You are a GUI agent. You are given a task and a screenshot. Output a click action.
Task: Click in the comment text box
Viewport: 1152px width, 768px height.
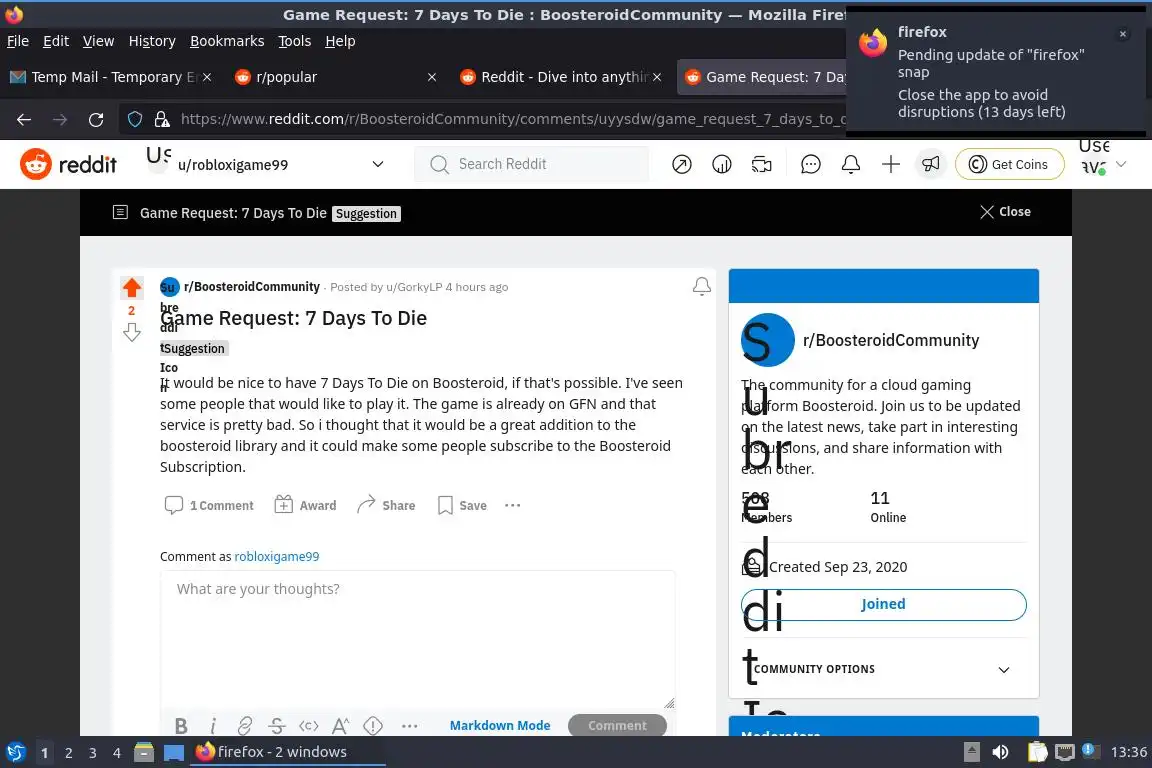pos(417,639)
